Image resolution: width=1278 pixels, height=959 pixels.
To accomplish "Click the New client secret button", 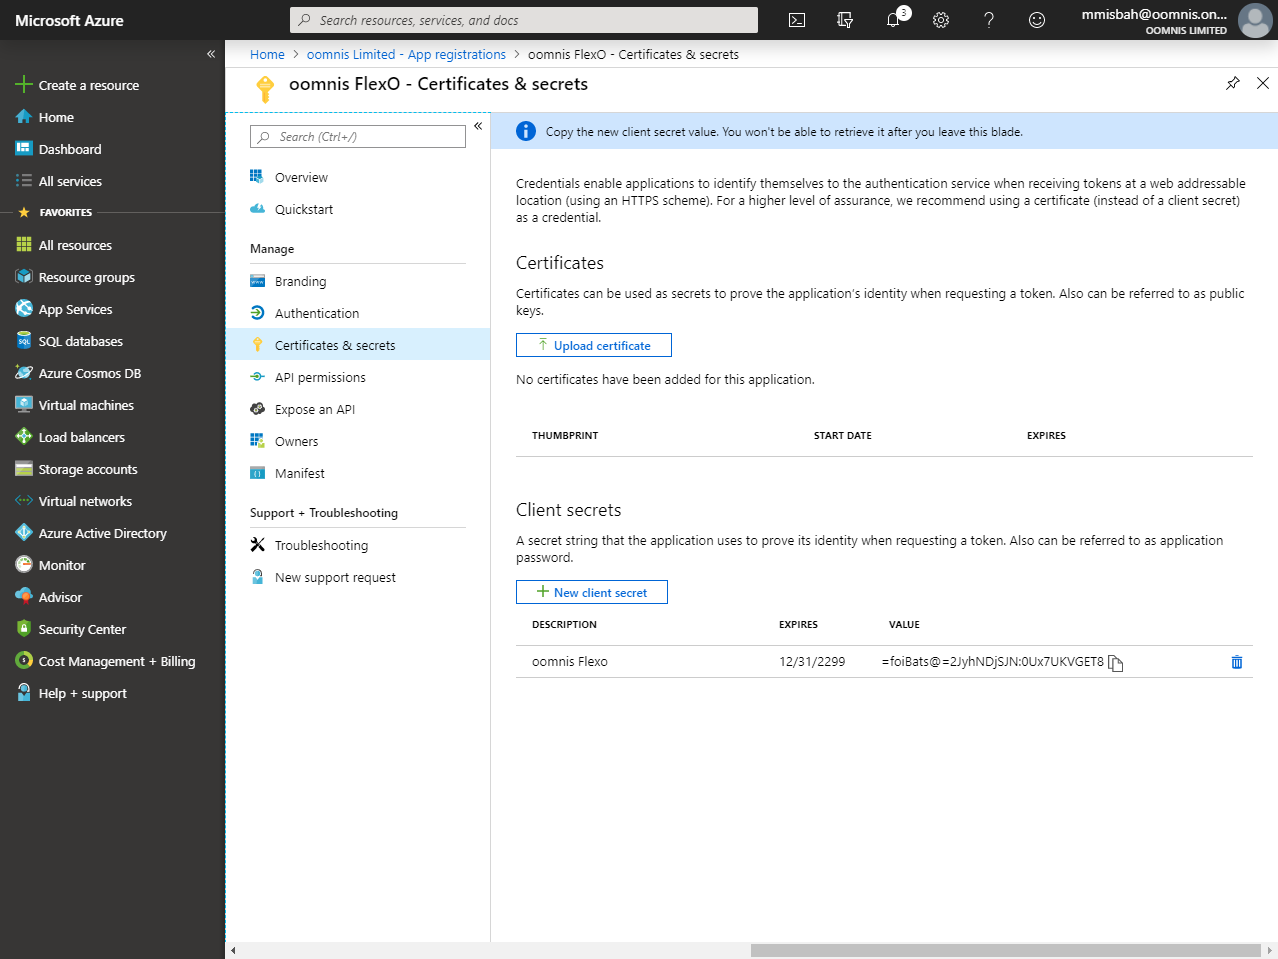I will pyautogui.click(x=592, y=592).
